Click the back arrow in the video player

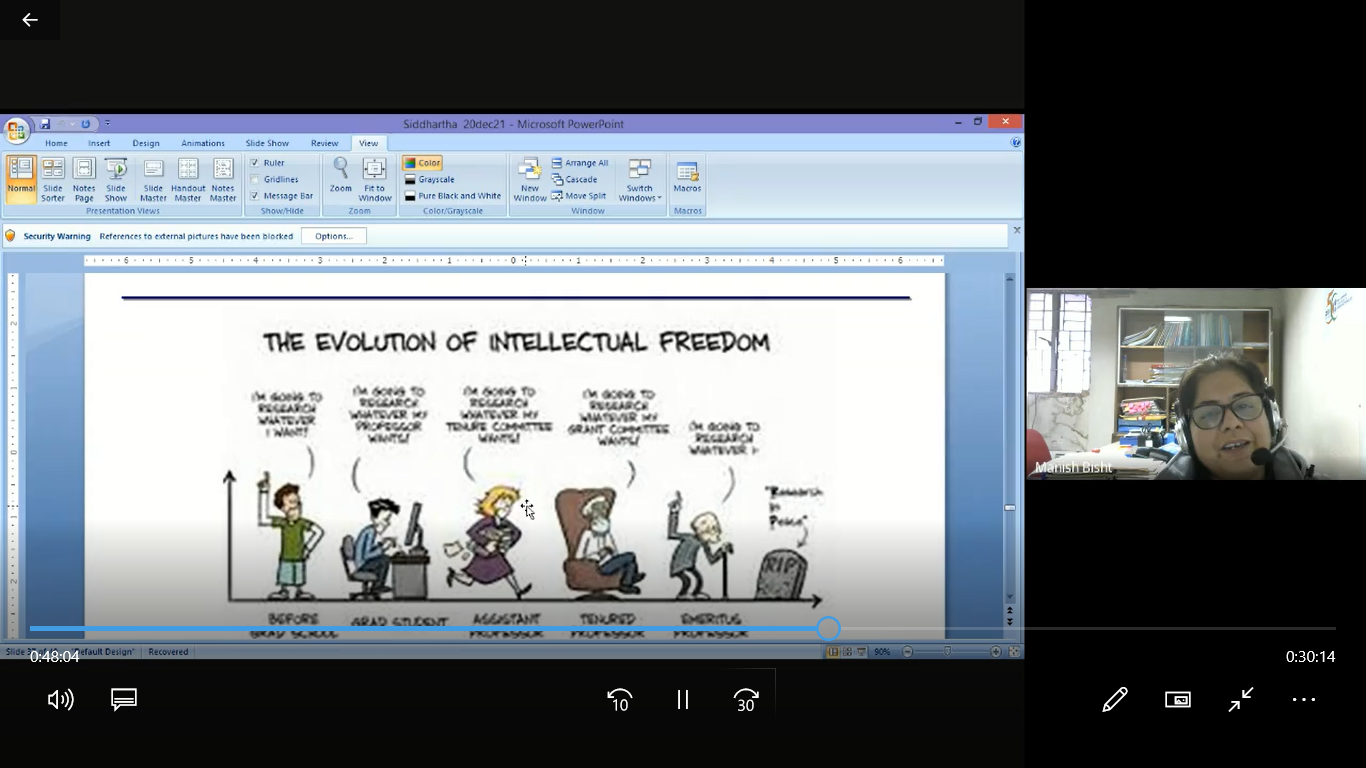[30, 20]
